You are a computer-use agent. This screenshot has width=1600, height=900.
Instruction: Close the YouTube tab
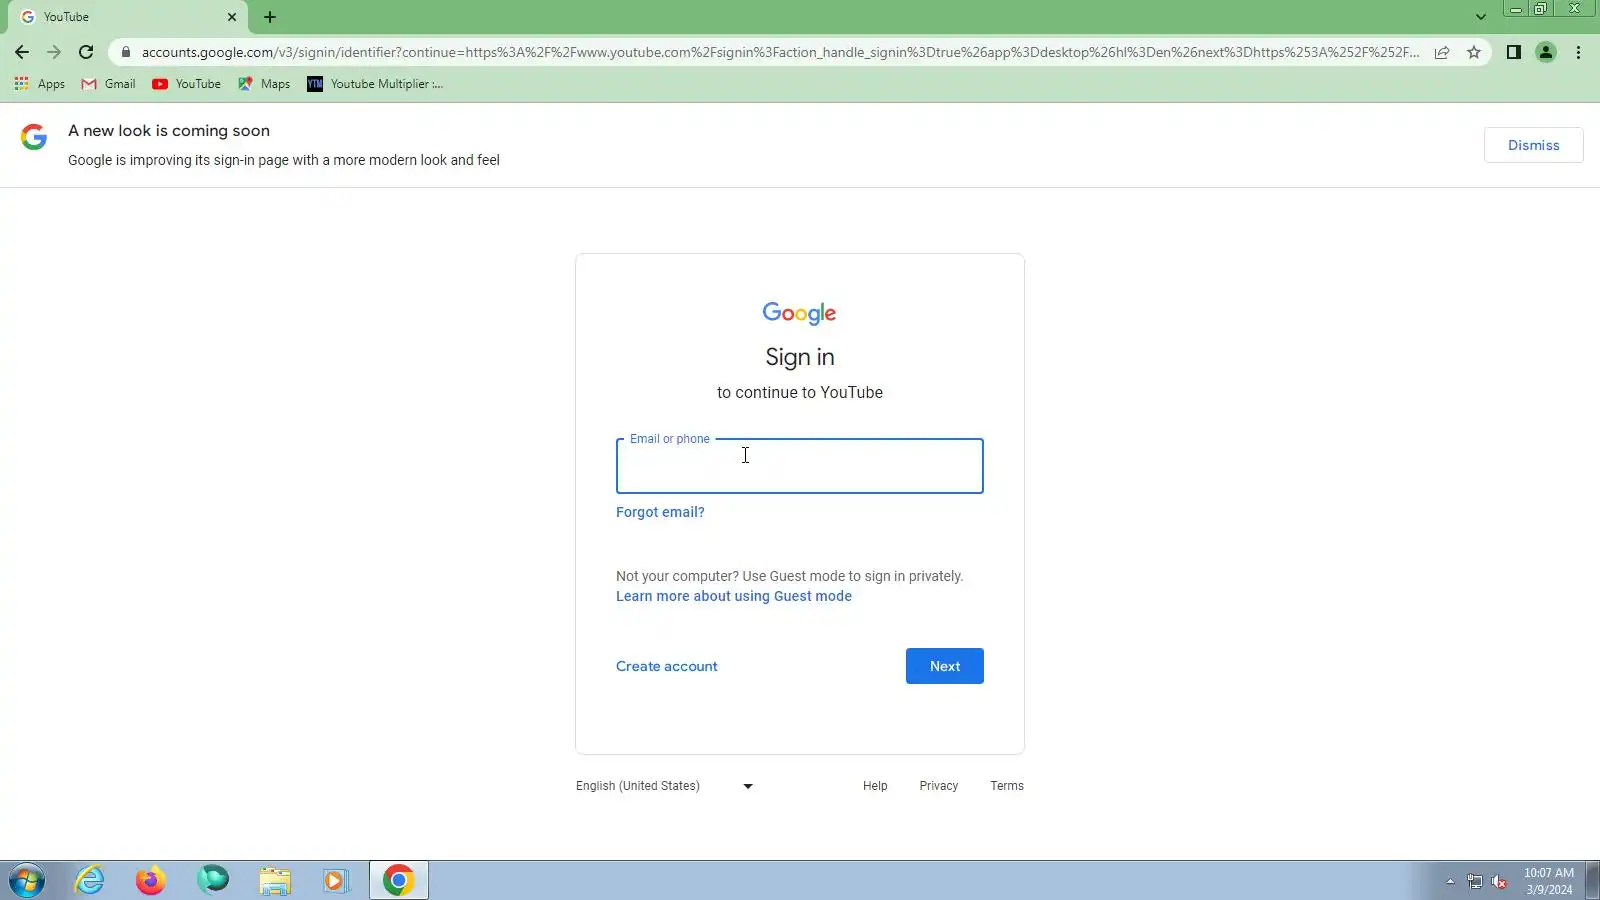tap(232, 17)
